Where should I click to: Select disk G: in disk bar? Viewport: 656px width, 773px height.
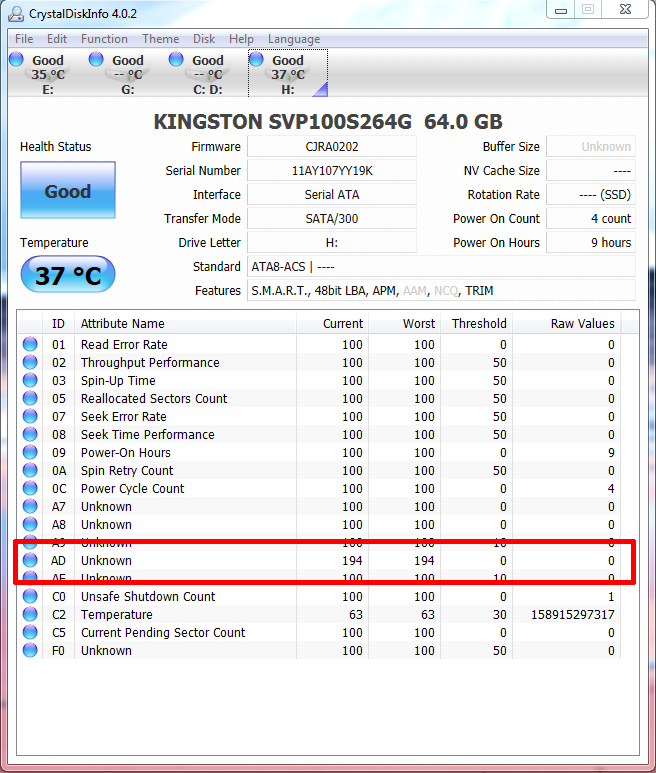128,73
